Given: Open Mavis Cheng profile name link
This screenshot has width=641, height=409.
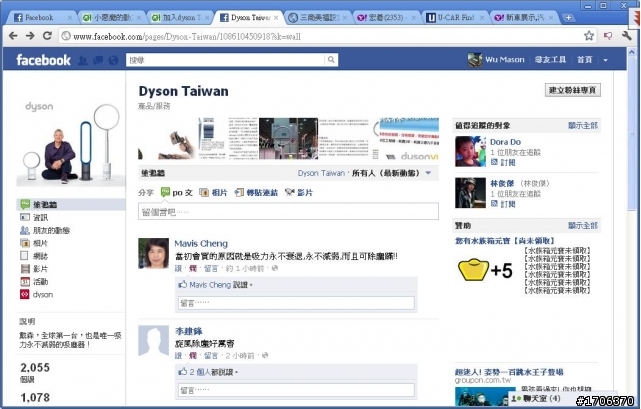Looking at the screenshot, I should pos(201,244).
